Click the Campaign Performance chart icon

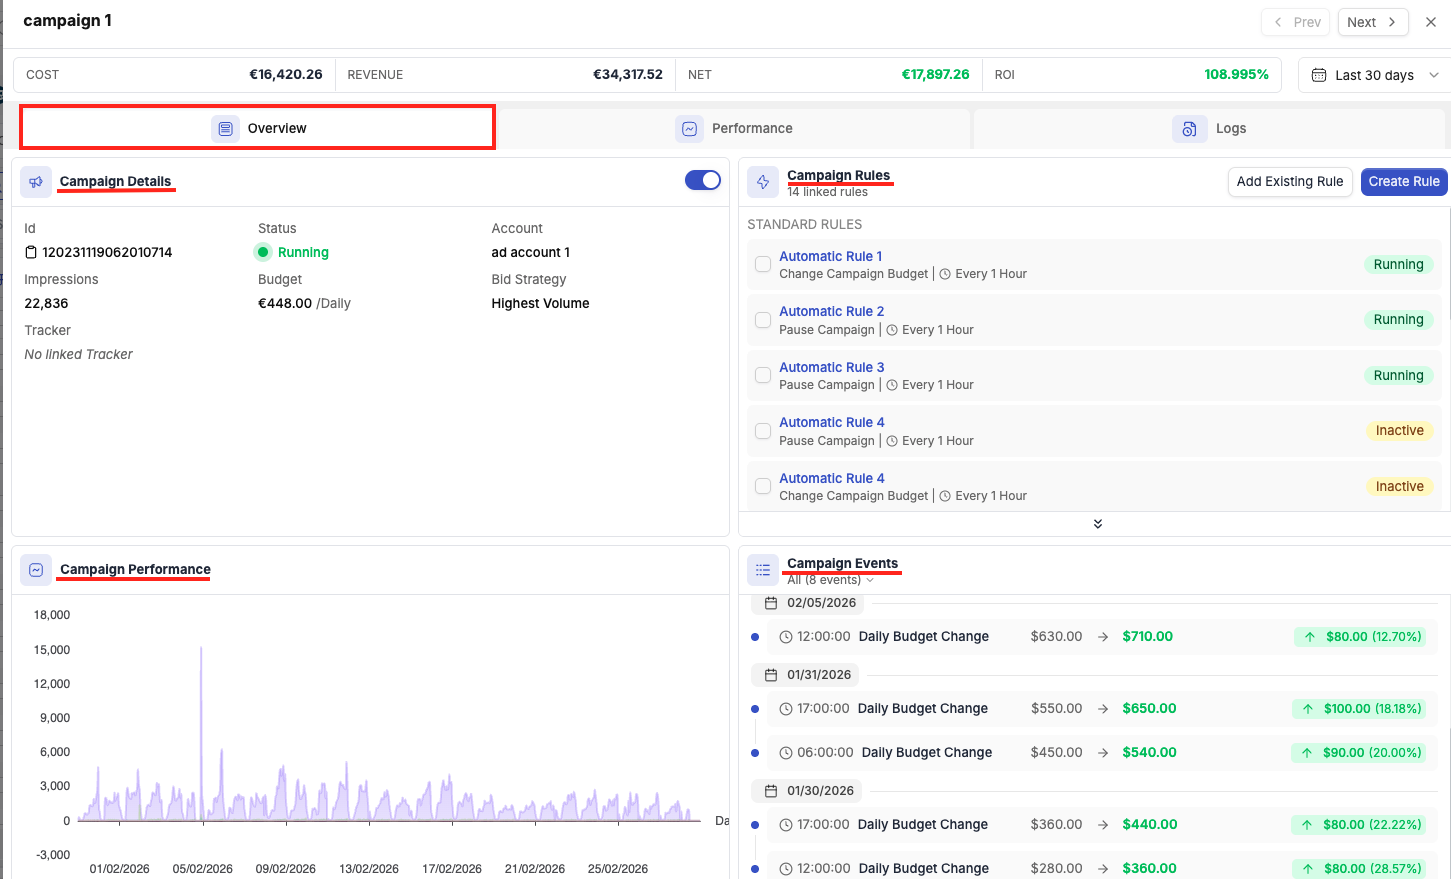tap(36, 570)
